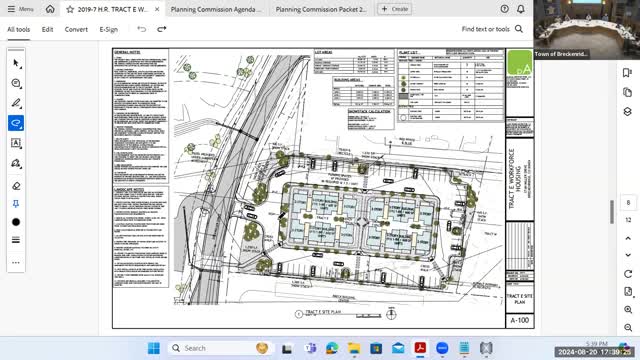Zoom out of the document
The width and height of the screenshot is (640, 360).
[x=628, y=327]
